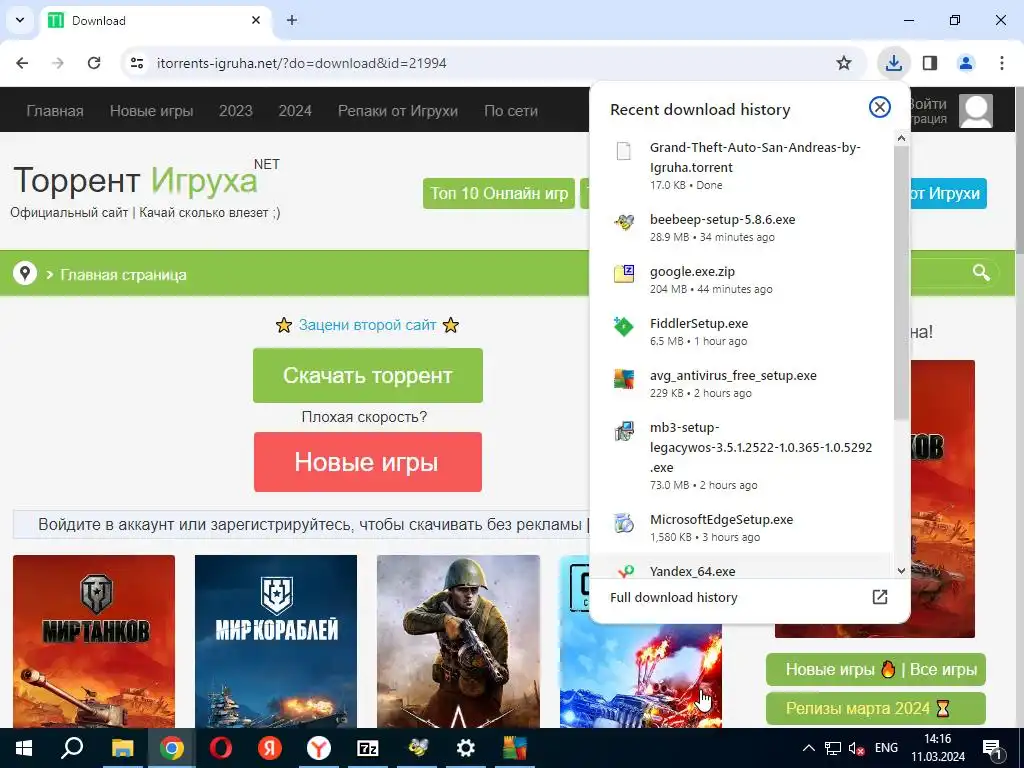
Task: Click the browser back arrow
Action: tap(22, 63)
